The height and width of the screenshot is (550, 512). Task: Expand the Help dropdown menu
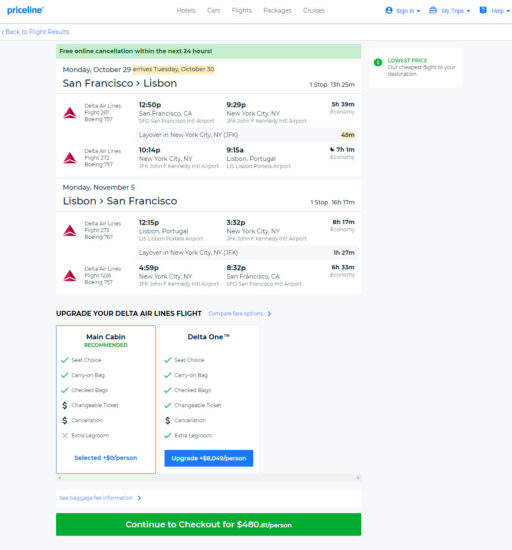pyautogui.click(x=494, y=11)
